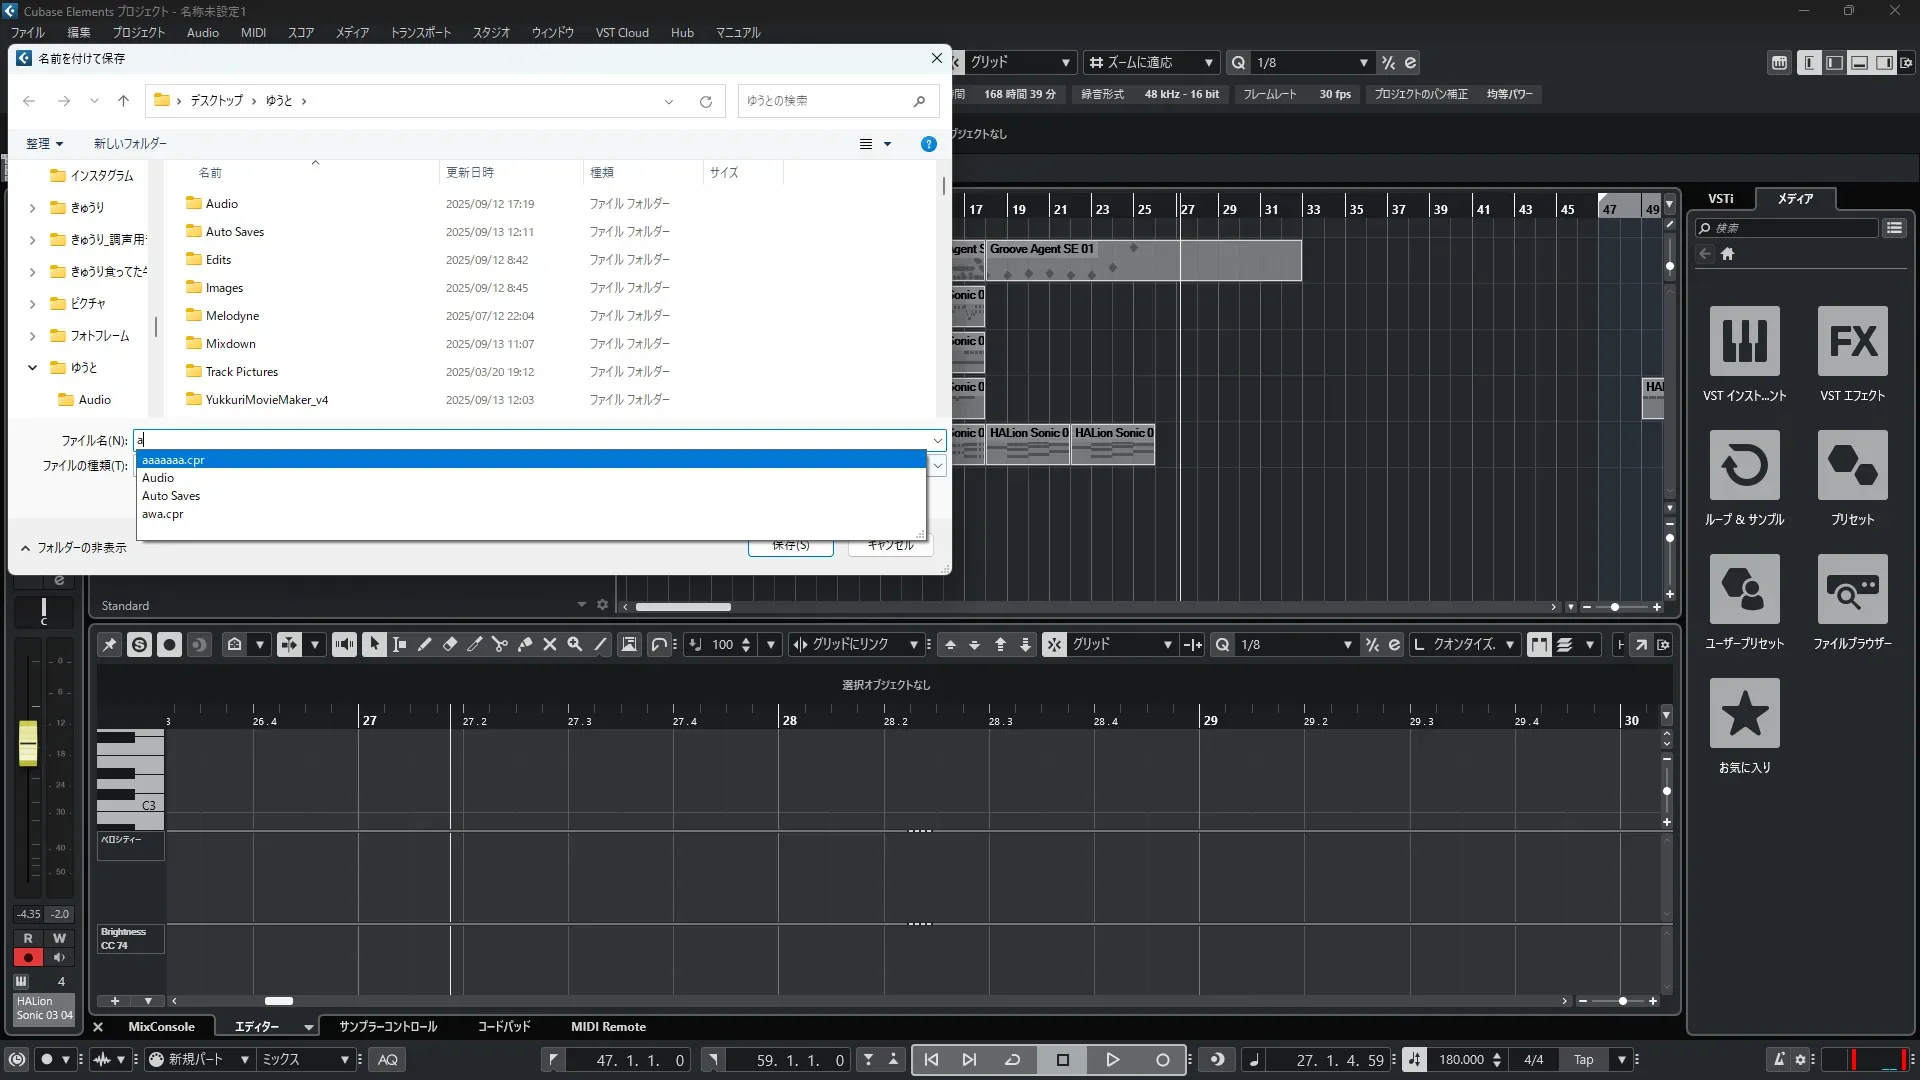Switch to the MixConsole tab
1920x1080 pixels.
click(161, 1027)
